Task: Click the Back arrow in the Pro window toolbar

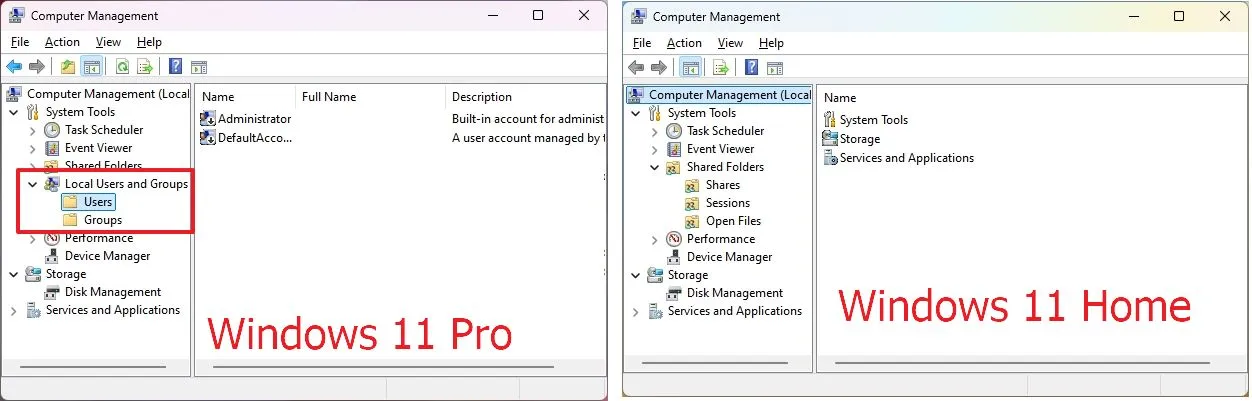Action: tap(14, 67)
